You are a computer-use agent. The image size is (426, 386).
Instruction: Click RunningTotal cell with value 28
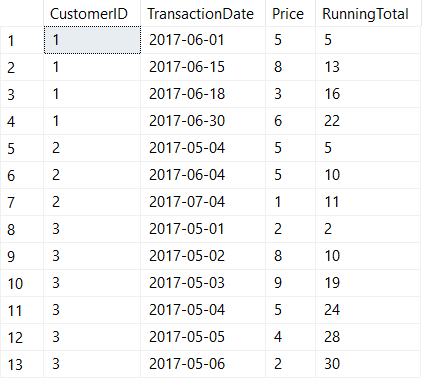click(x=368, y=337)
